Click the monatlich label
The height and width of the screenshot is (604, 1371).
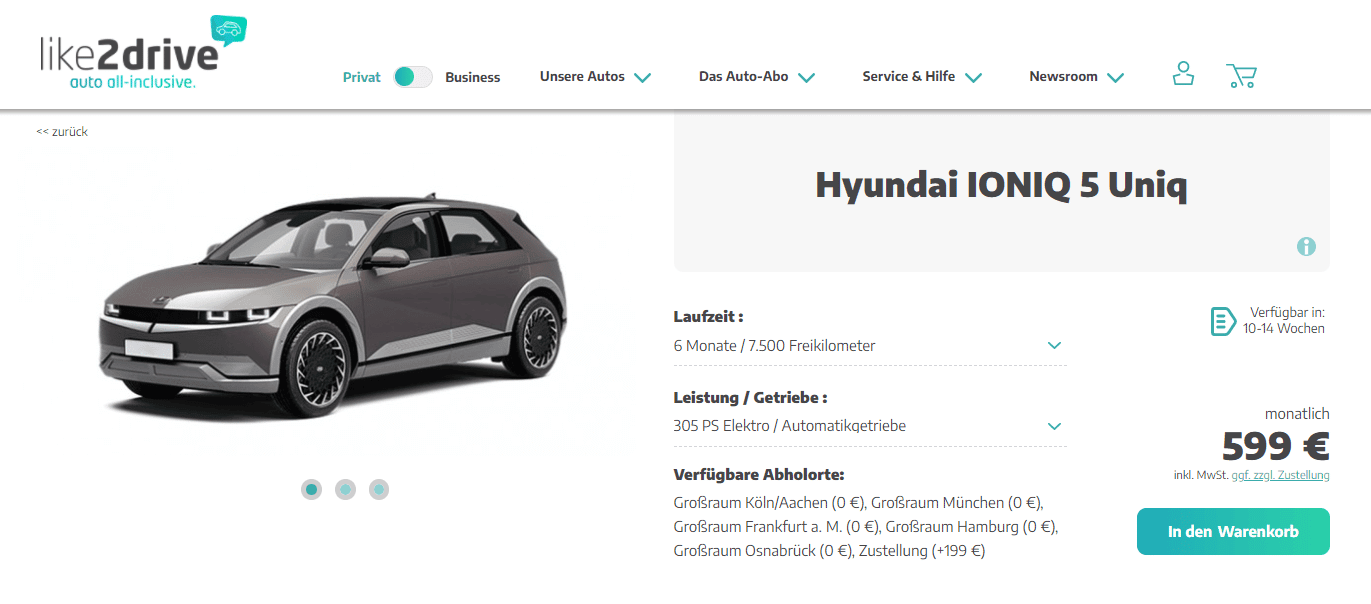pyautogui.click(x=1297, y=413)
